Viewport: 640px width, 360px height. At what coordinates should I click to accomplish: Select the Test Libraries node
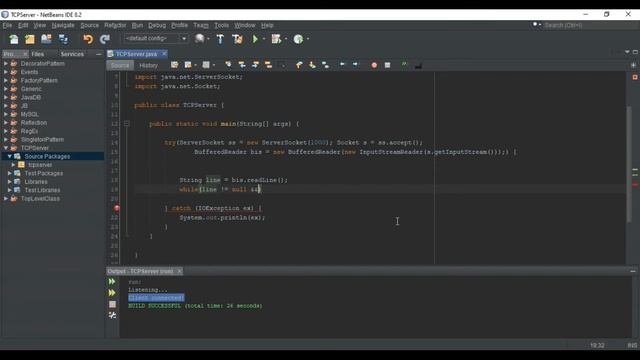point(42,190)
